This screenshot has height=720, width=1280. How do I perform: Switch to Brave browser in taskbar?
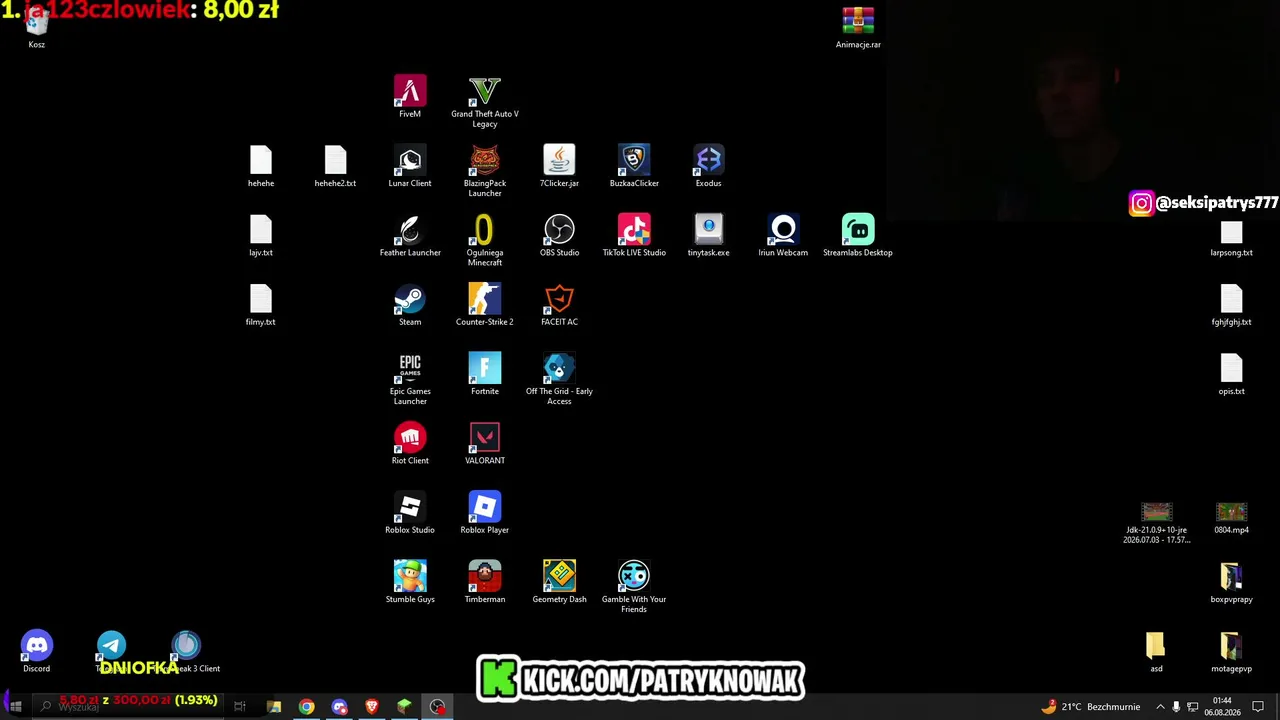click(x=372, y=706)
